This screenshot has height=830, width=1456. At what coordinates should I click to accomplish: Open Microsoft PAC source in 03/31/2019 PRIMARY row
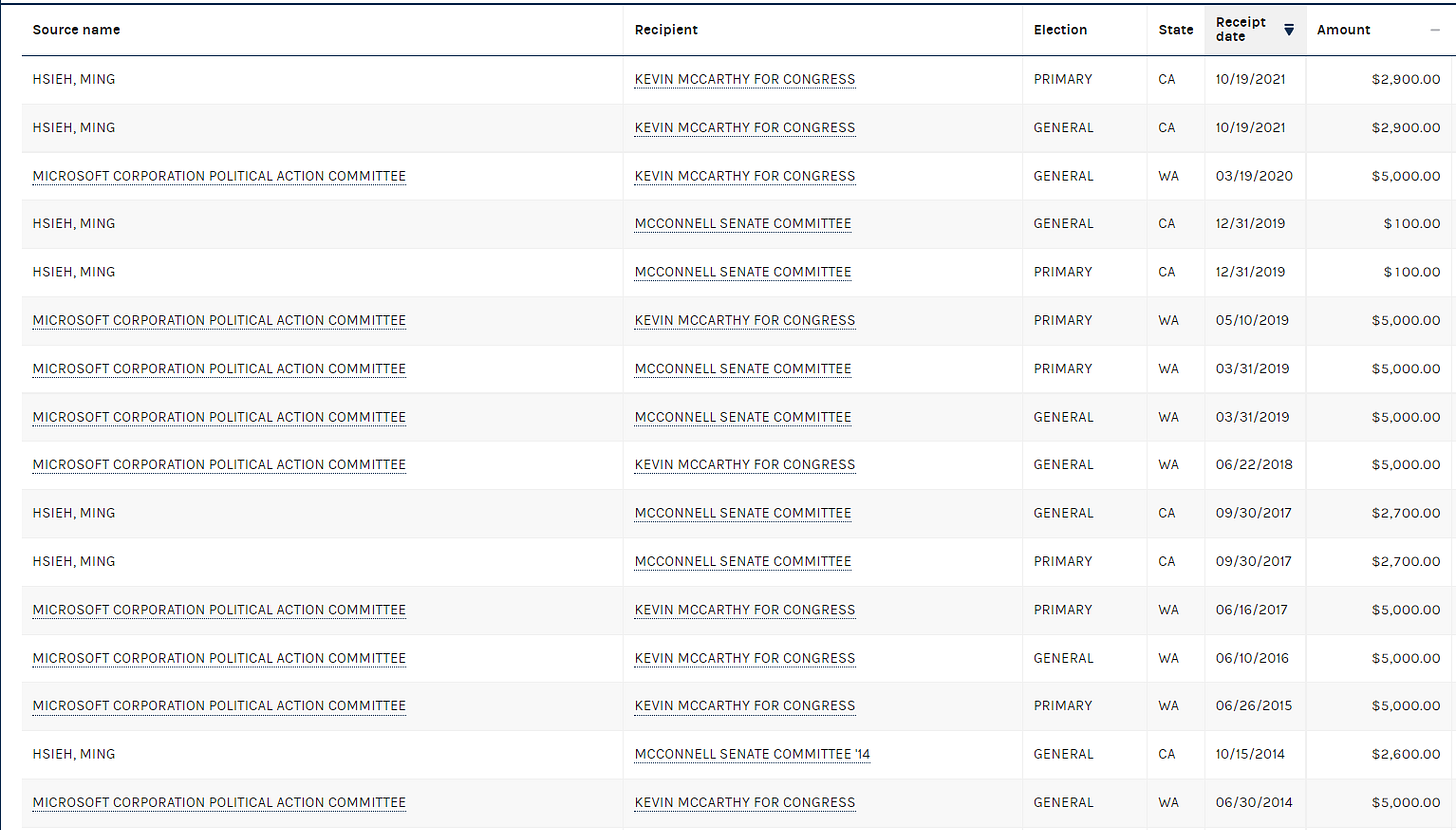coord(219,369)
